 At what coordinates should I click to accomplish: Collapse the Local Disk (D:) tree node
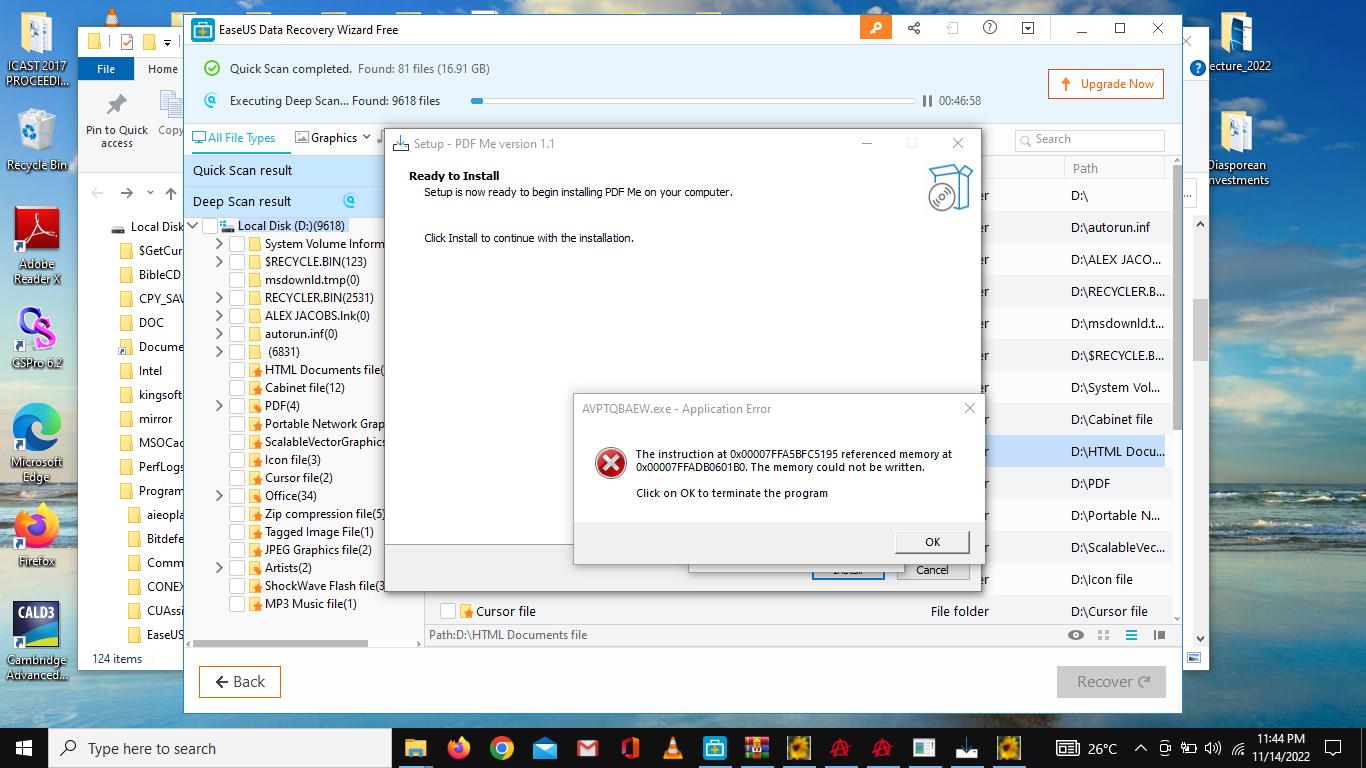click(x=194, y=226)
